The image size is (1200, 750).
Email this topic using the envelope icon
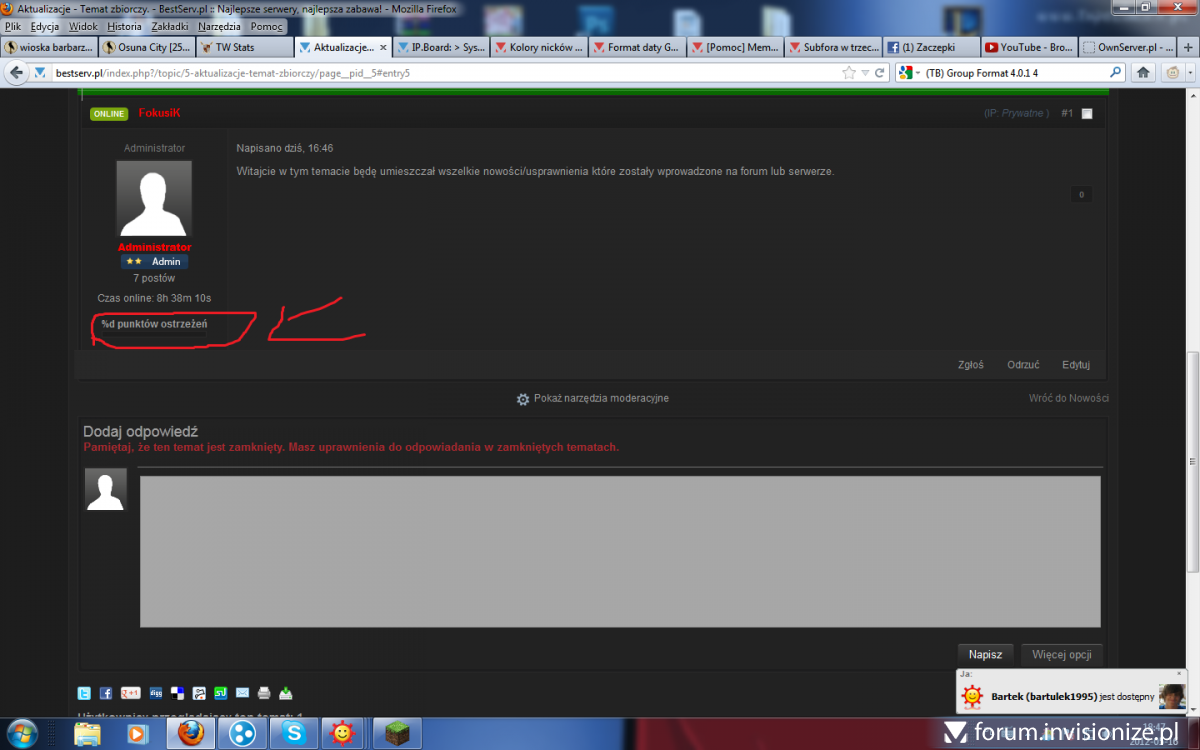point(242,693)
